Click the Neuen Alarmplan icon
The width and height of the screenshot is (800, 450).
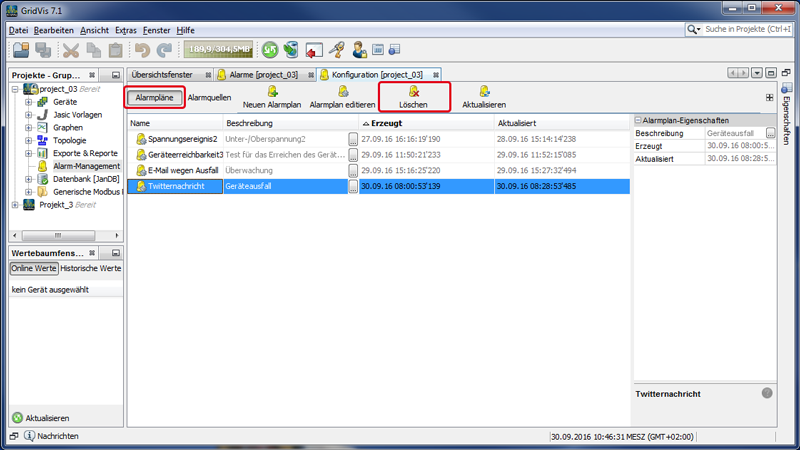coord(272,92)
